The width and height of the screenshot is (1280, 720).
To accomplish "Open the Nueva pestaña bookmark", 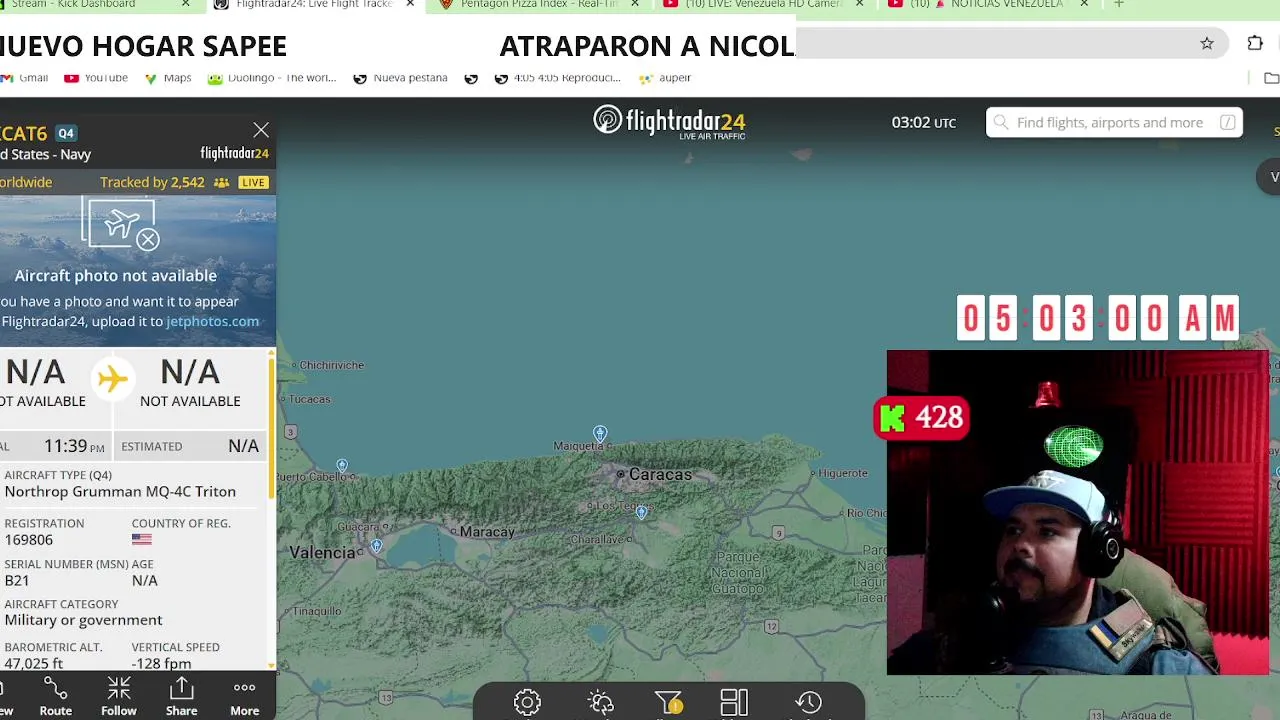I will coord(401,78).
